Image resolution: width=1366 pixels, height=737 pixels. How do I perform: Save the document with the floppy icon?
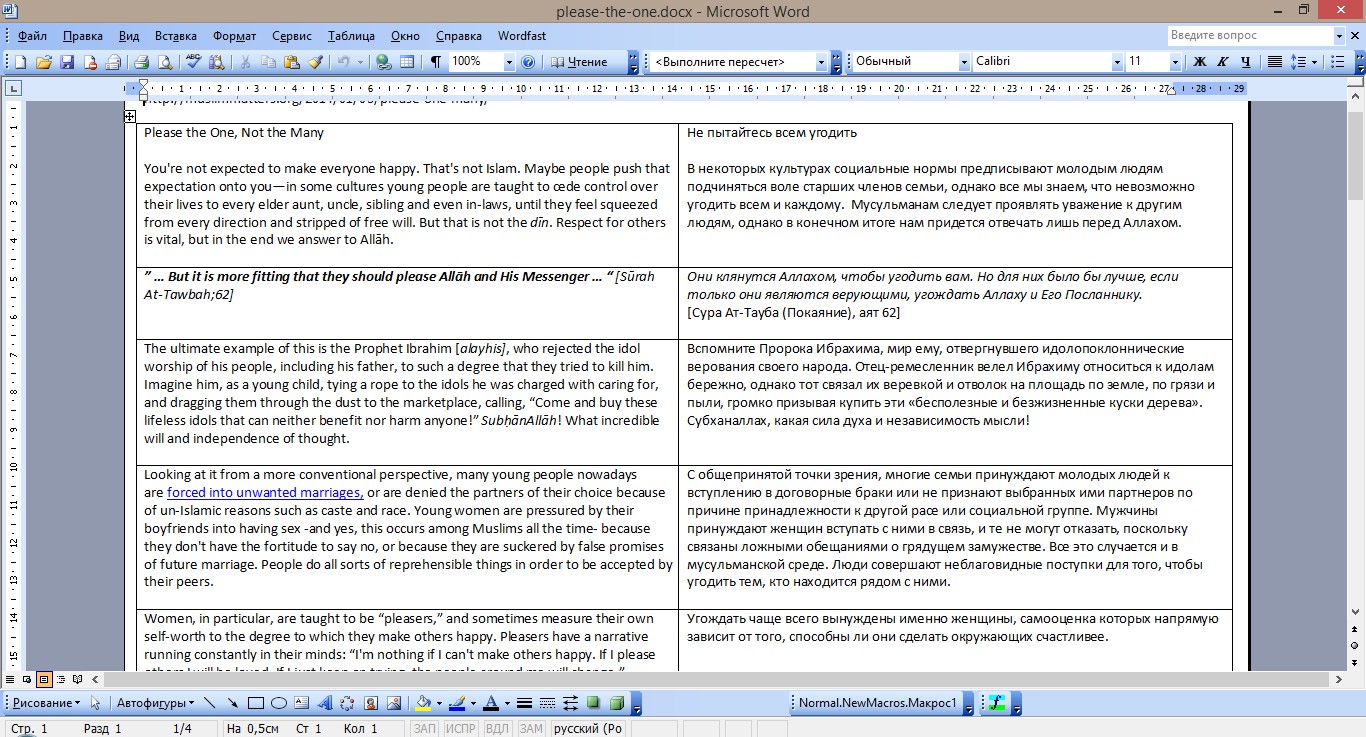tap(67, 62)
